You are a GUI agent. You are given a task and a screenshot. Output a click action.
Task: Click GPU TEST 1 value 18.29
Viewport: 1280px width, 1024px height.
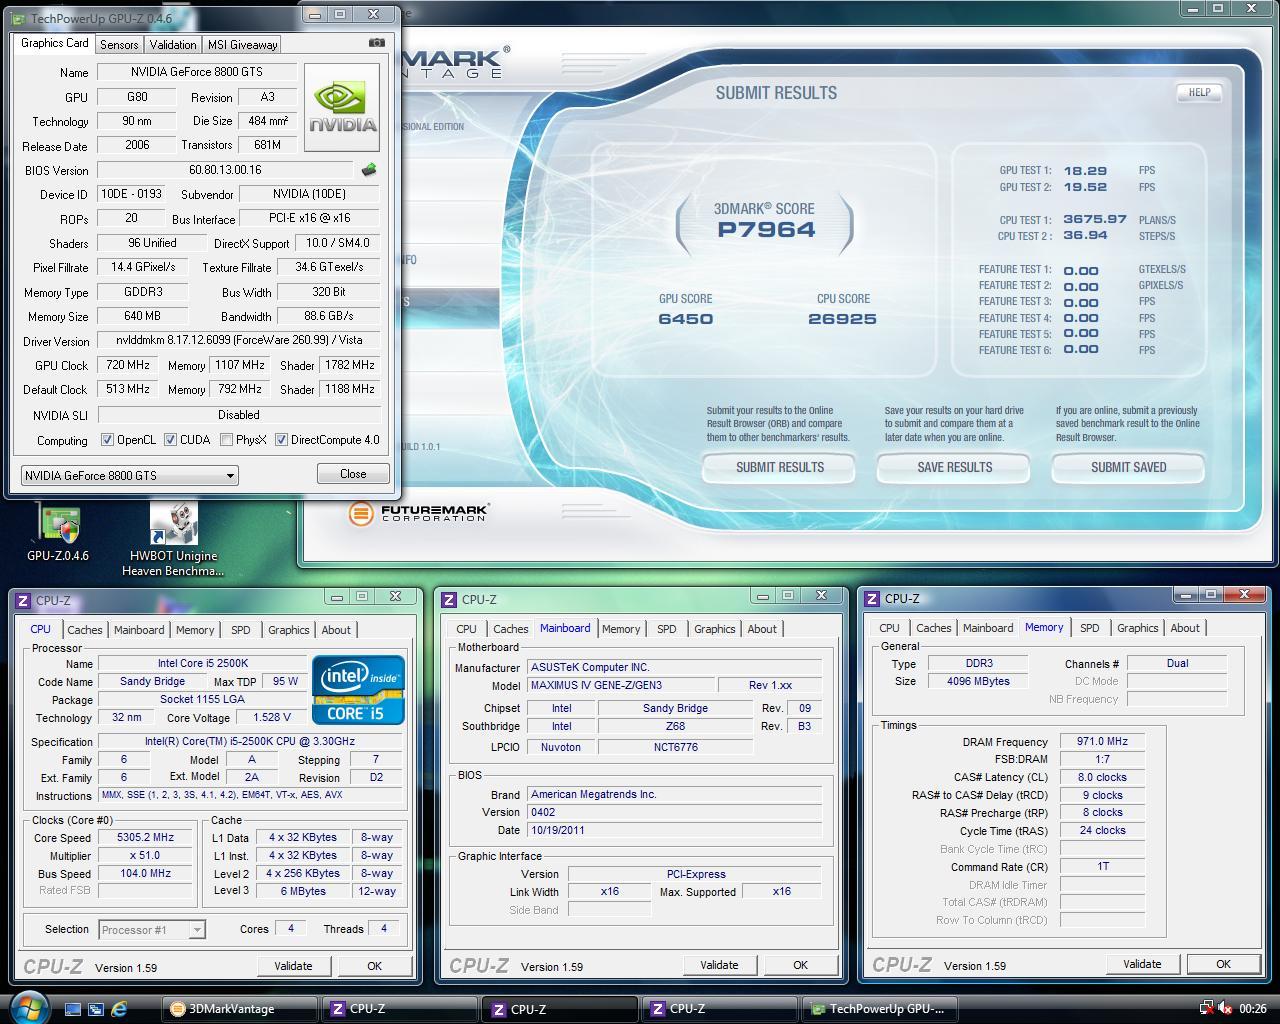[1085, 171]
